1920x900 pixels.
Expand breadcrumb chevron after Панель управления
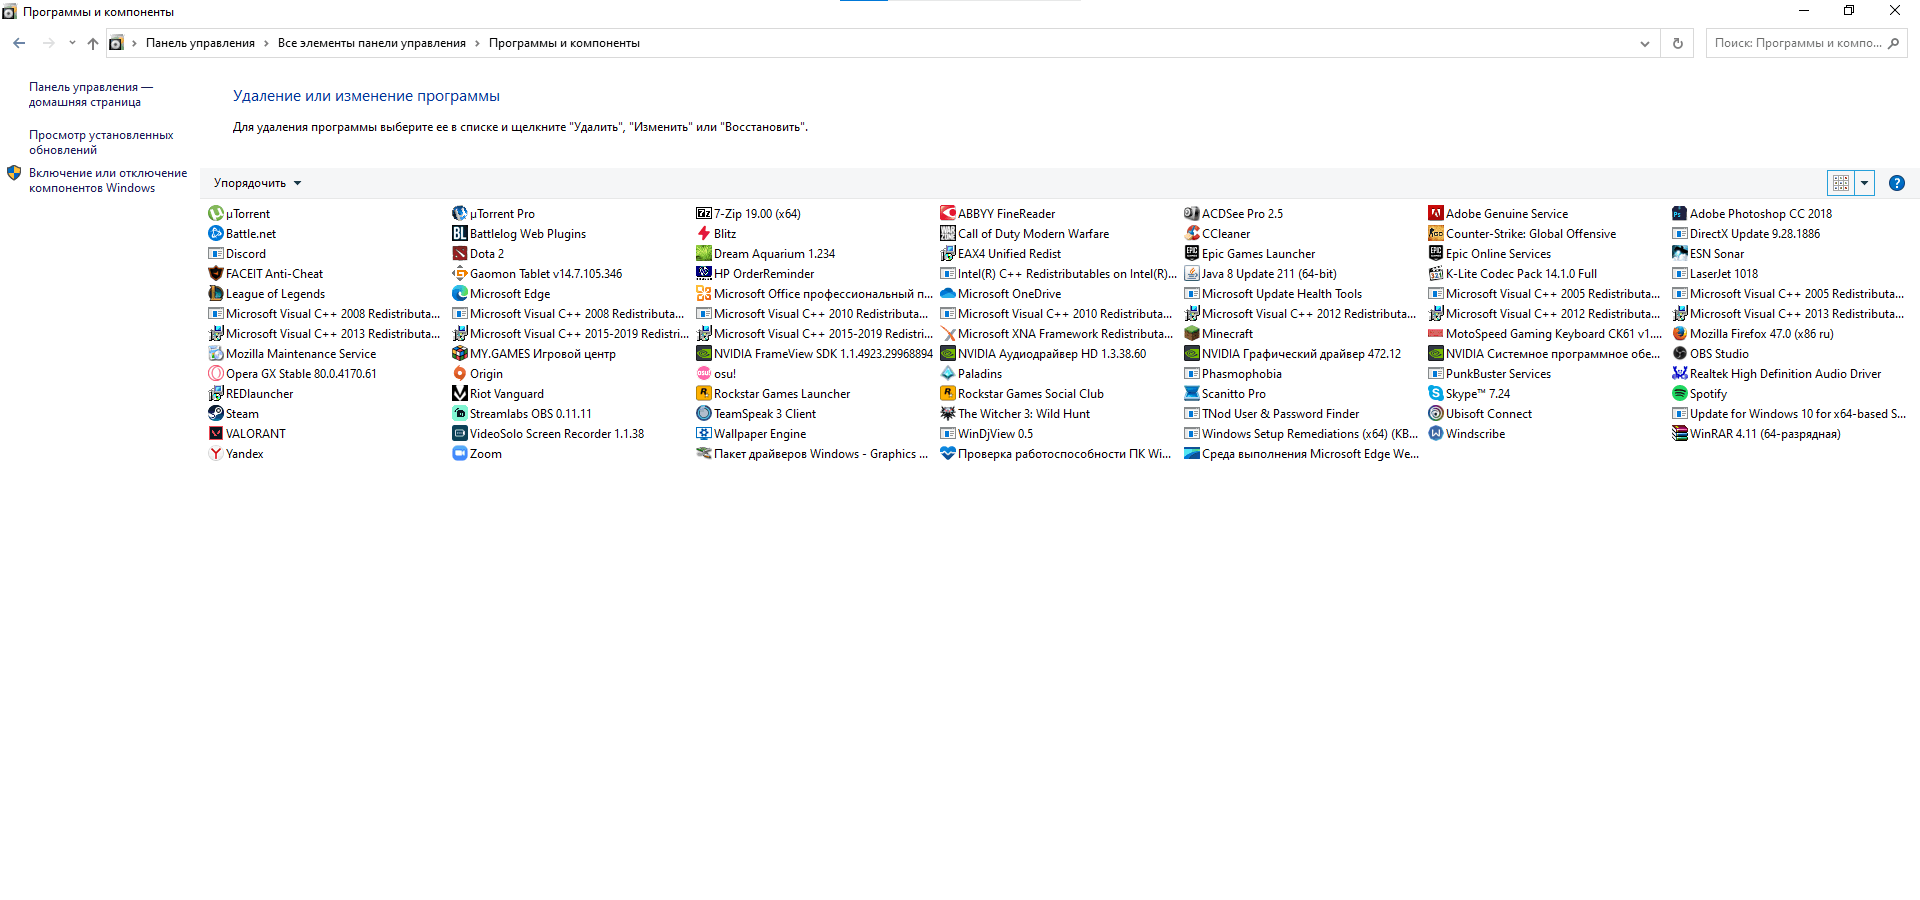pyautogui.click(x=266, y=43)
